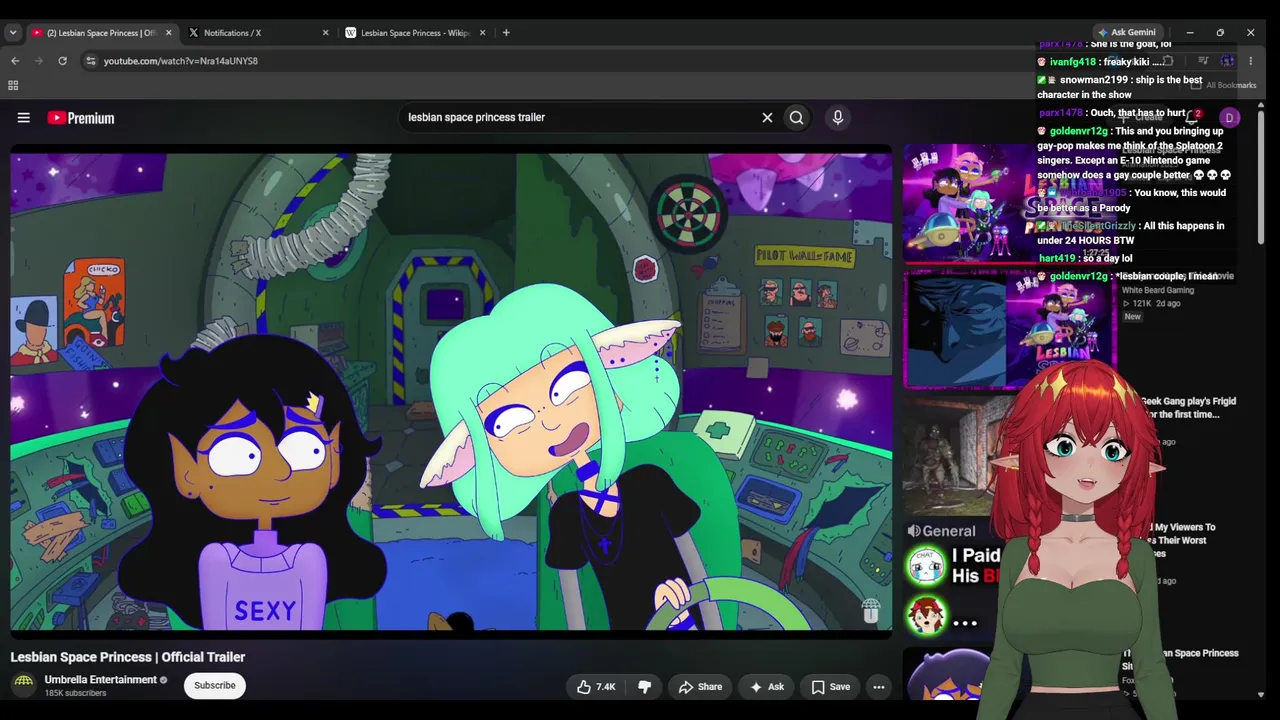Open more actions for the video
Viewport: 1280px width, 720px height.
point(878,687)
